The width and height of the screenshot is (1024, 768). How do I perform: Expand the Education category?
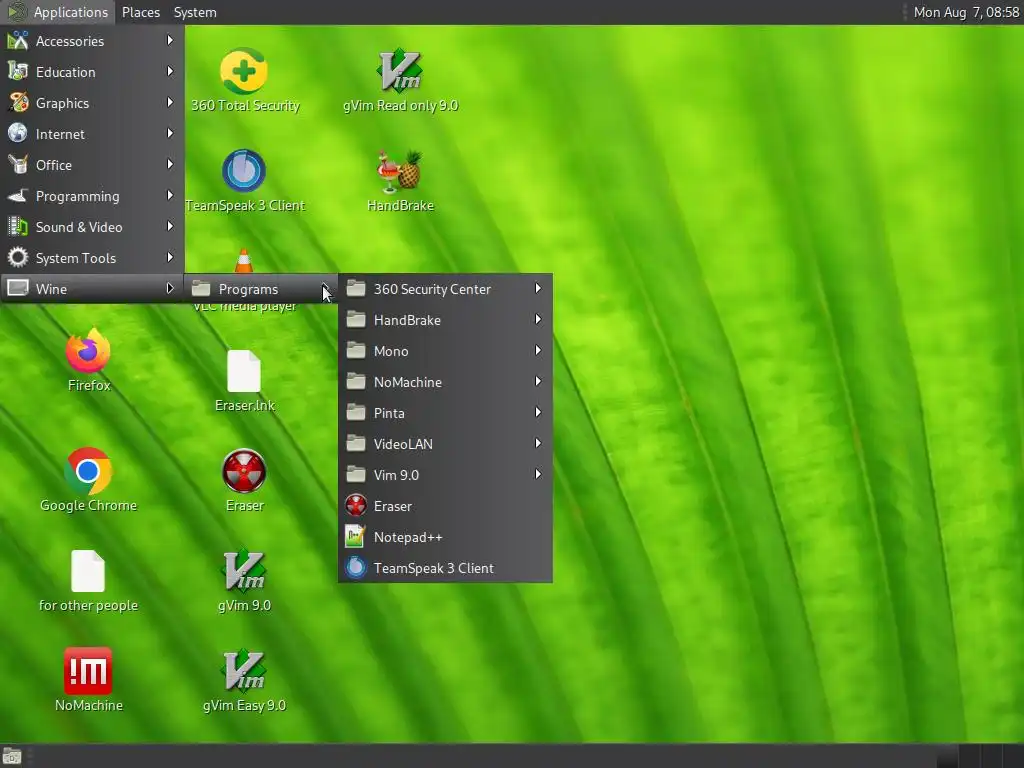tap(92, 72)
